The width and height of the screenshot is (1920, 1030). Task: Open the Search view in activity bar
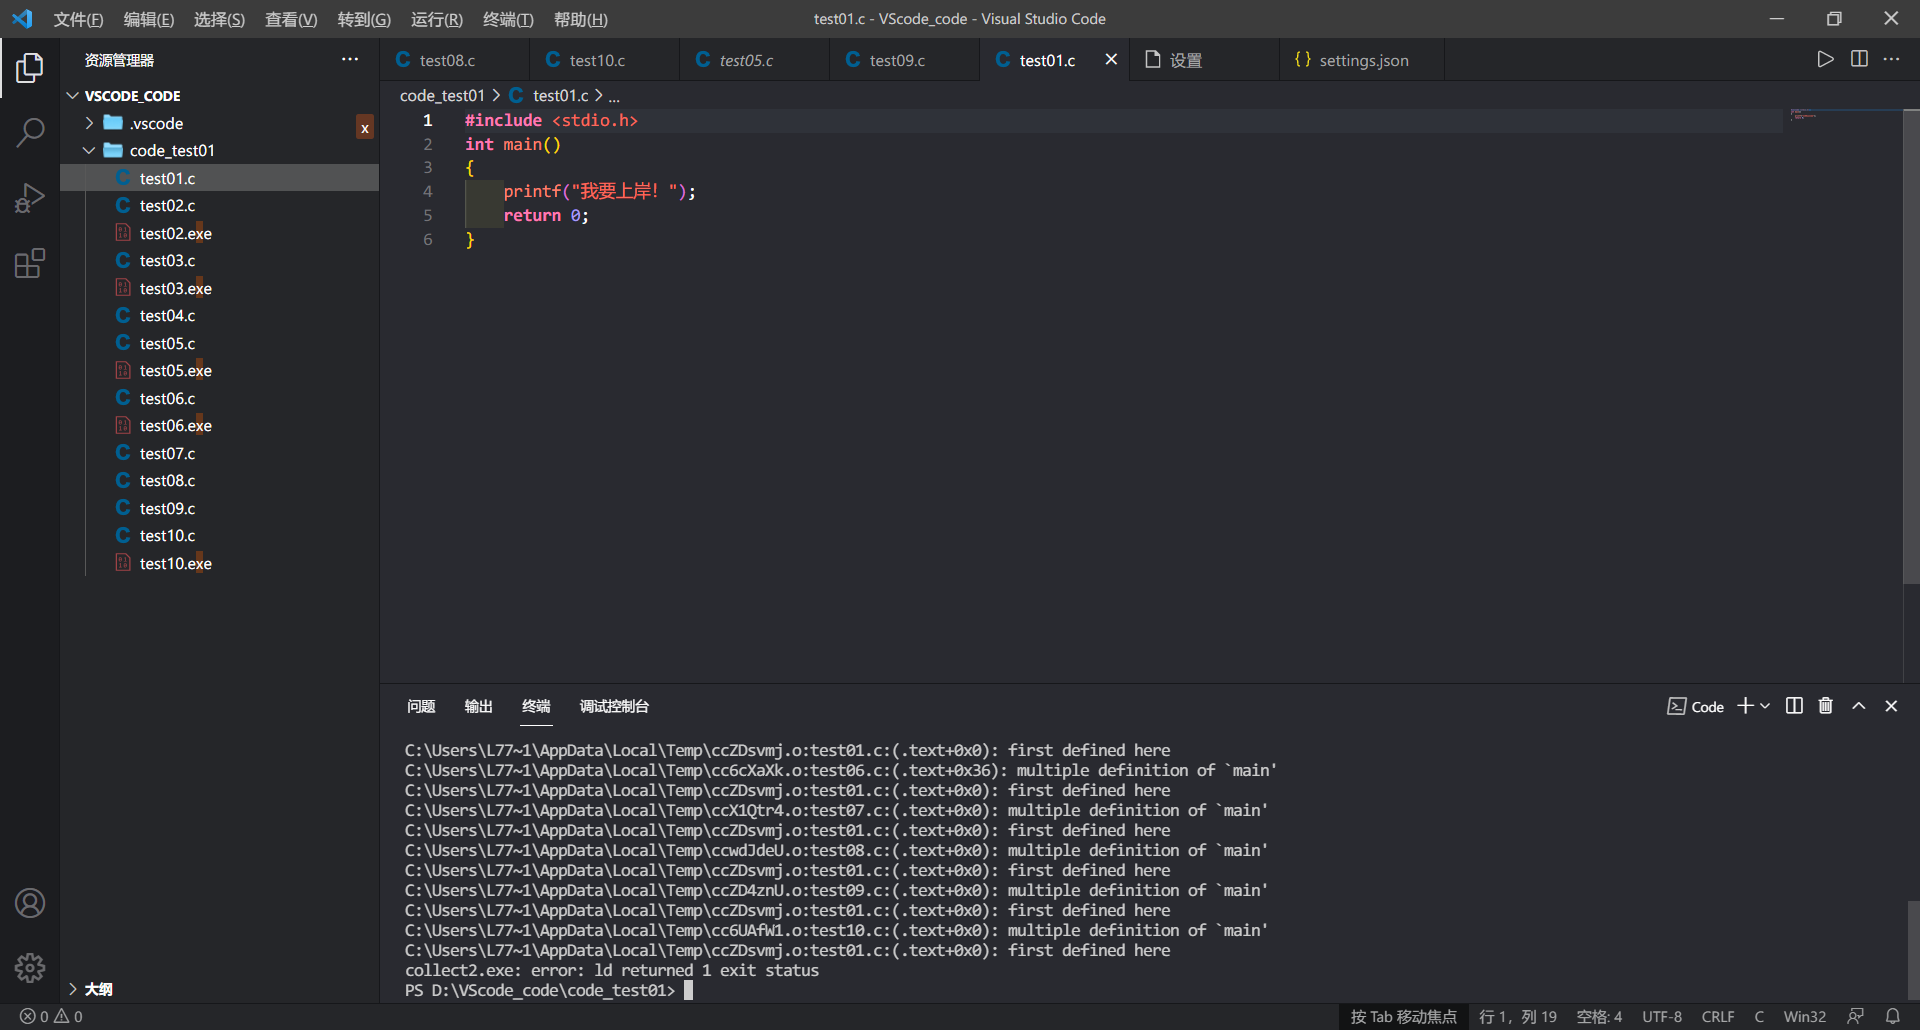click(x=30, y=132)
